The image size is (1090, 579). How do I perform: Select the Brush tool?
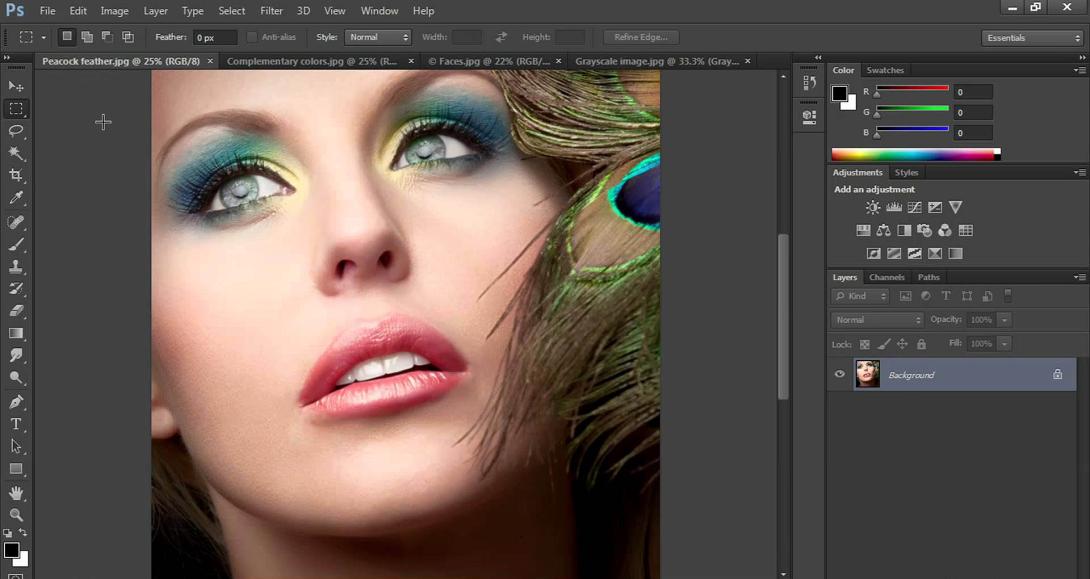coord(16,245)
